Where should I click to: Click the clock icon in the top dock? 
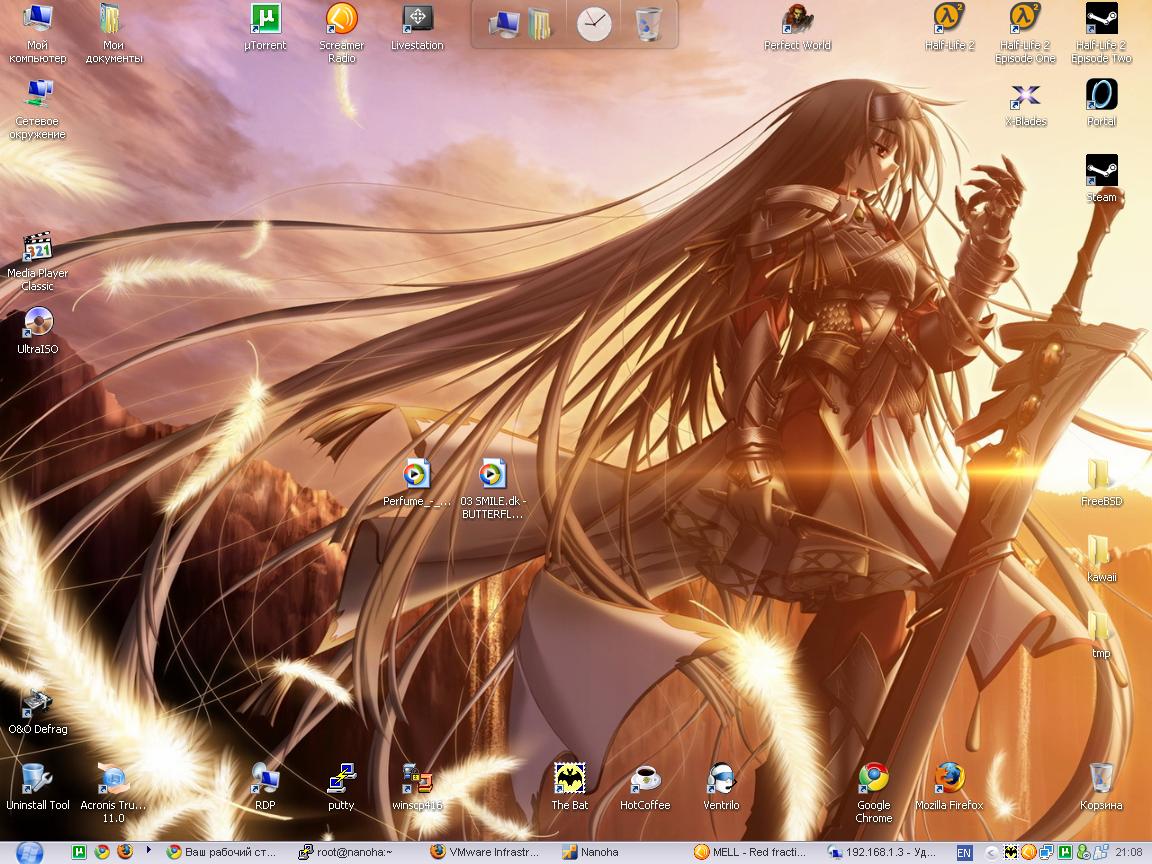pyautogui.click(x=594, y=25)
